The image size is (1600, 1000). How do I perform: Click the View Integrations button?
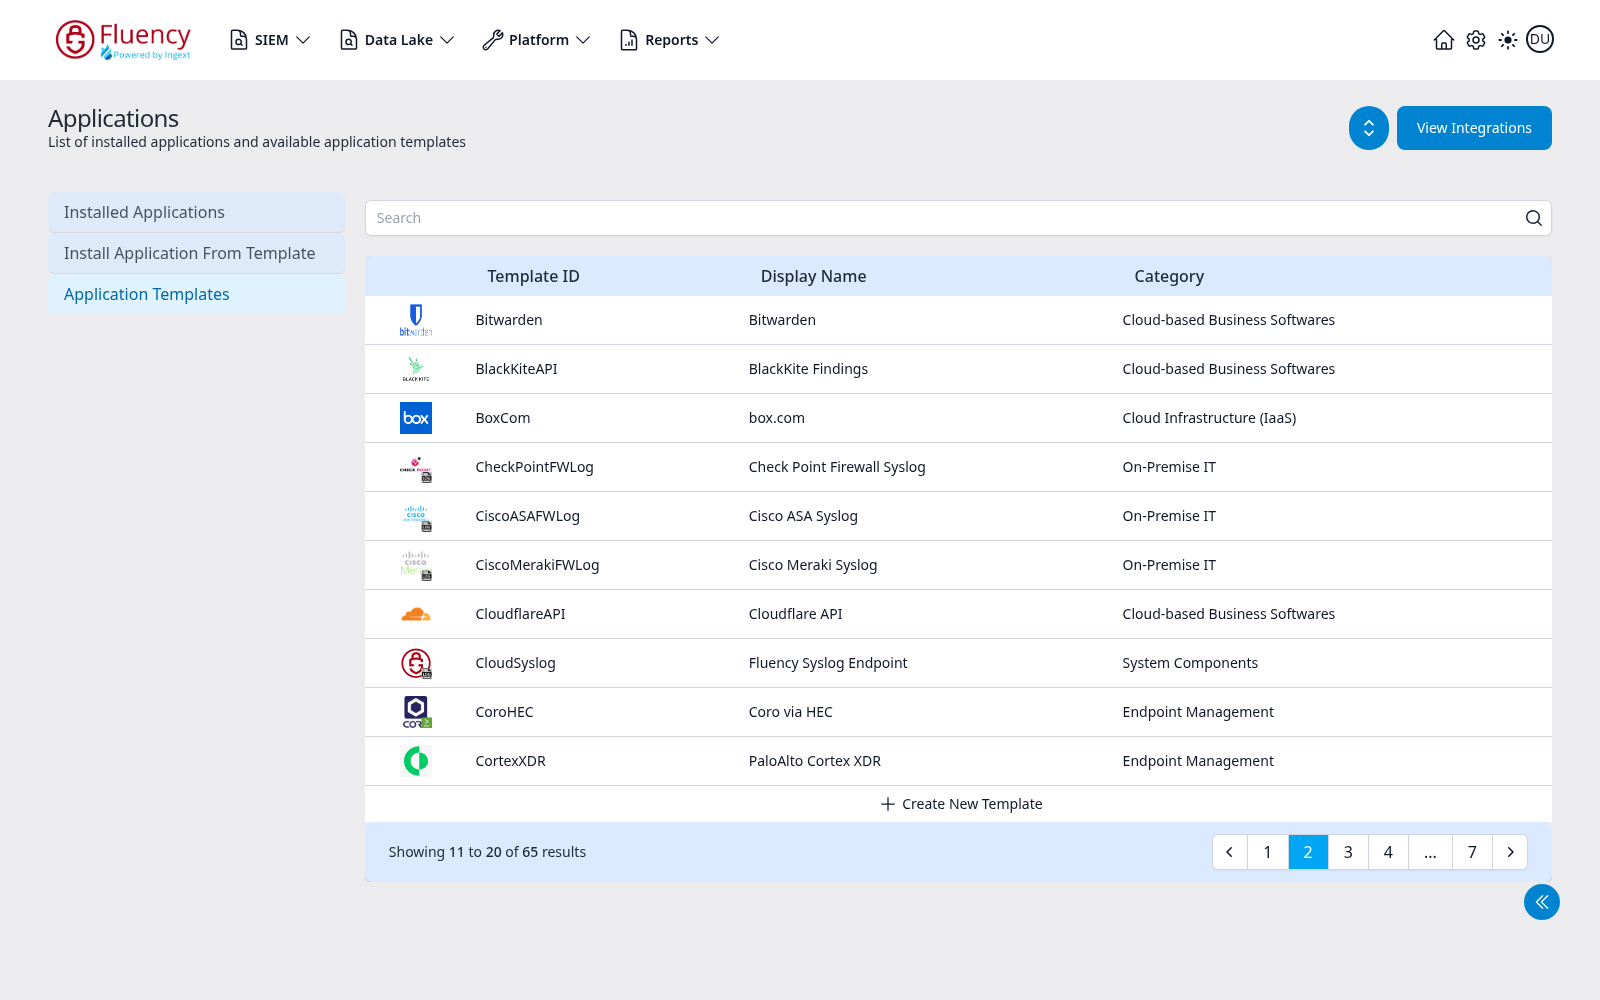1474,128
